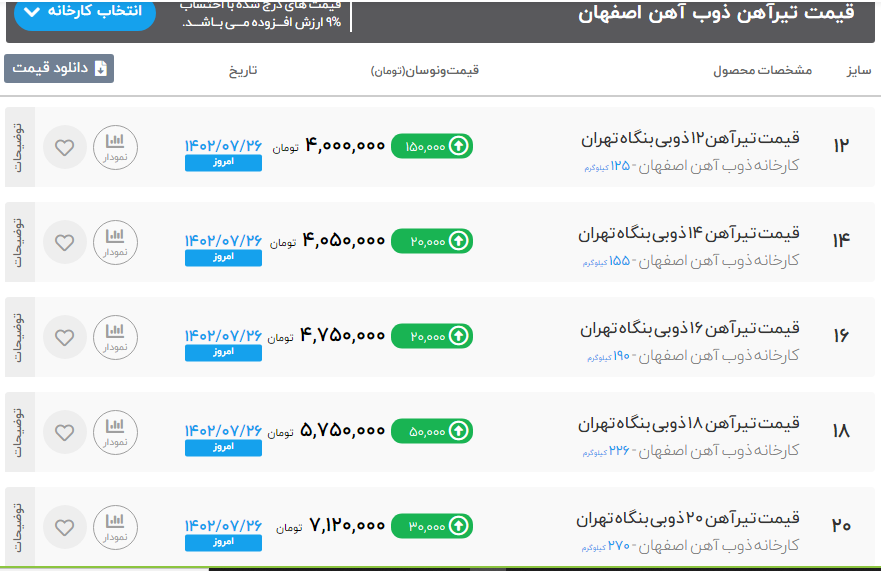Open قیمت تیرآهن 18 ذوبی بنگاه تهران link
The width and height of the screenshot is (881, 571).
coord(689,423)
